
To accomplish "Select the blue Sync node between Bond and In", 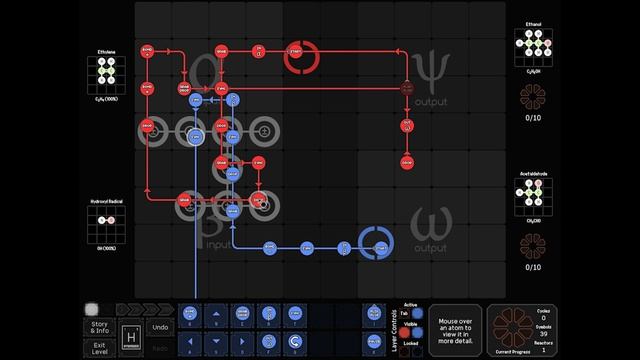I will point(307,248).
